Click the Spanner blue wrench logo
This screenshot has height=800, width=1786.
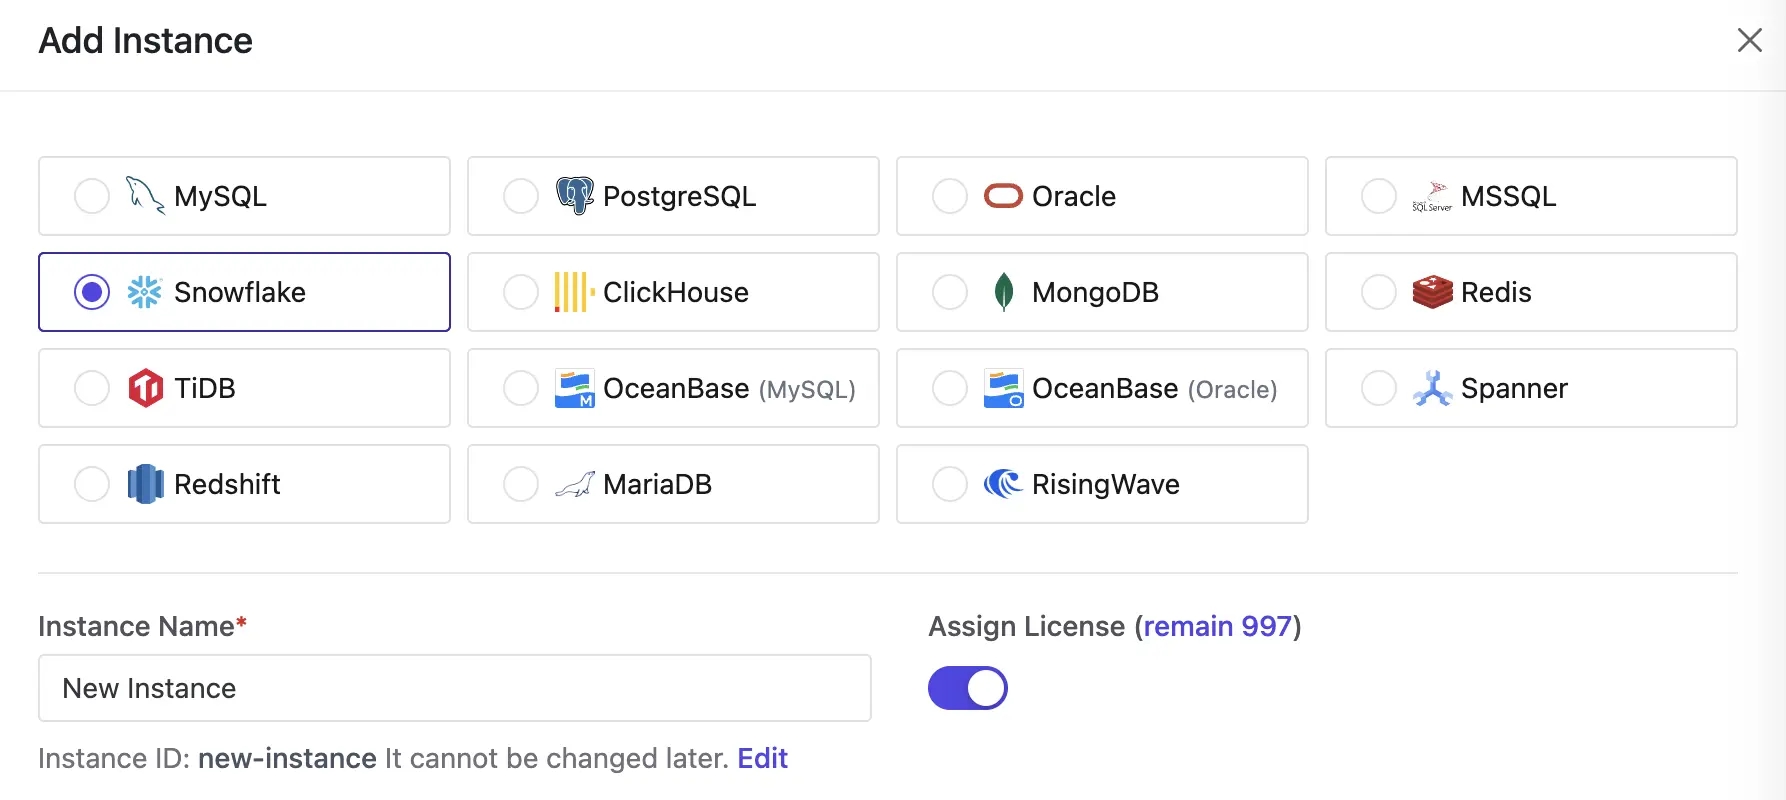click(x=1432, y=388)
